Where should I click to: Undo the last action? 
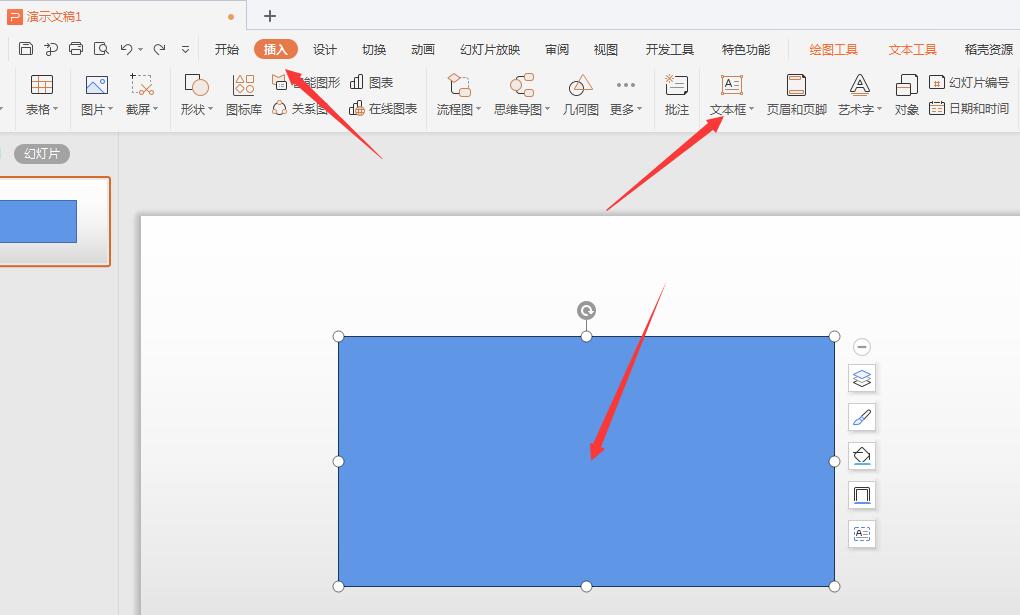tap(127, 47)
